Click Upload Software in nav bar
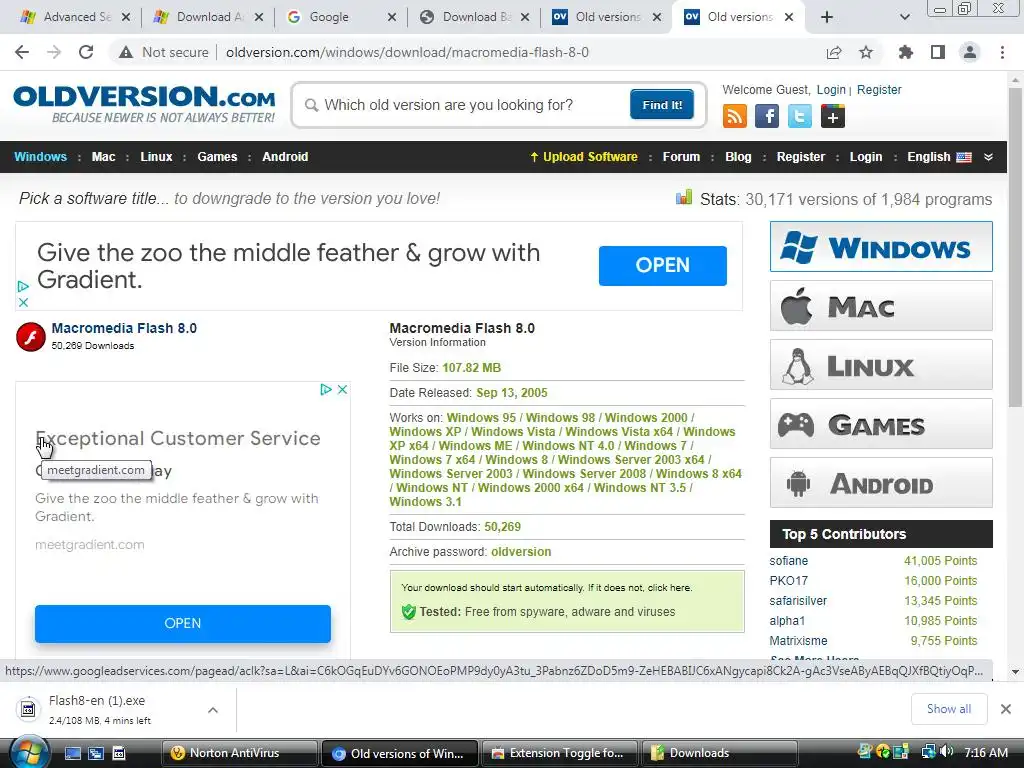This screenshot has width=1024, height=768. point(583,157)
